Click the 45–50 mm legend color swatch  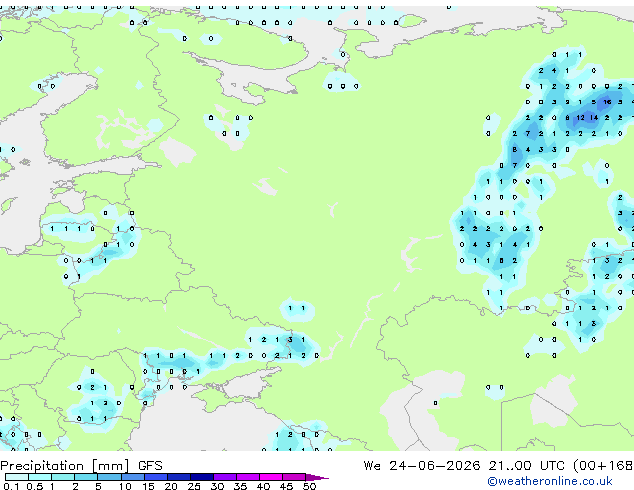(294, 477)
